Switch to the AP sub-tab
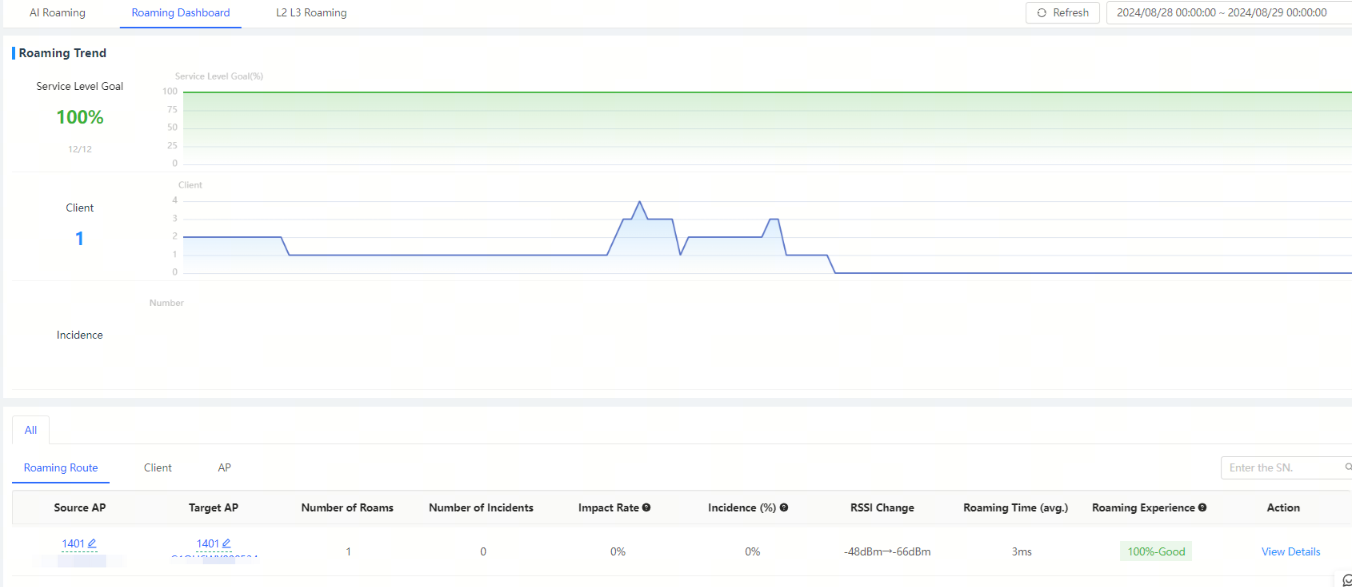This screenshot has height=587, width=1352. click(225, 468)
